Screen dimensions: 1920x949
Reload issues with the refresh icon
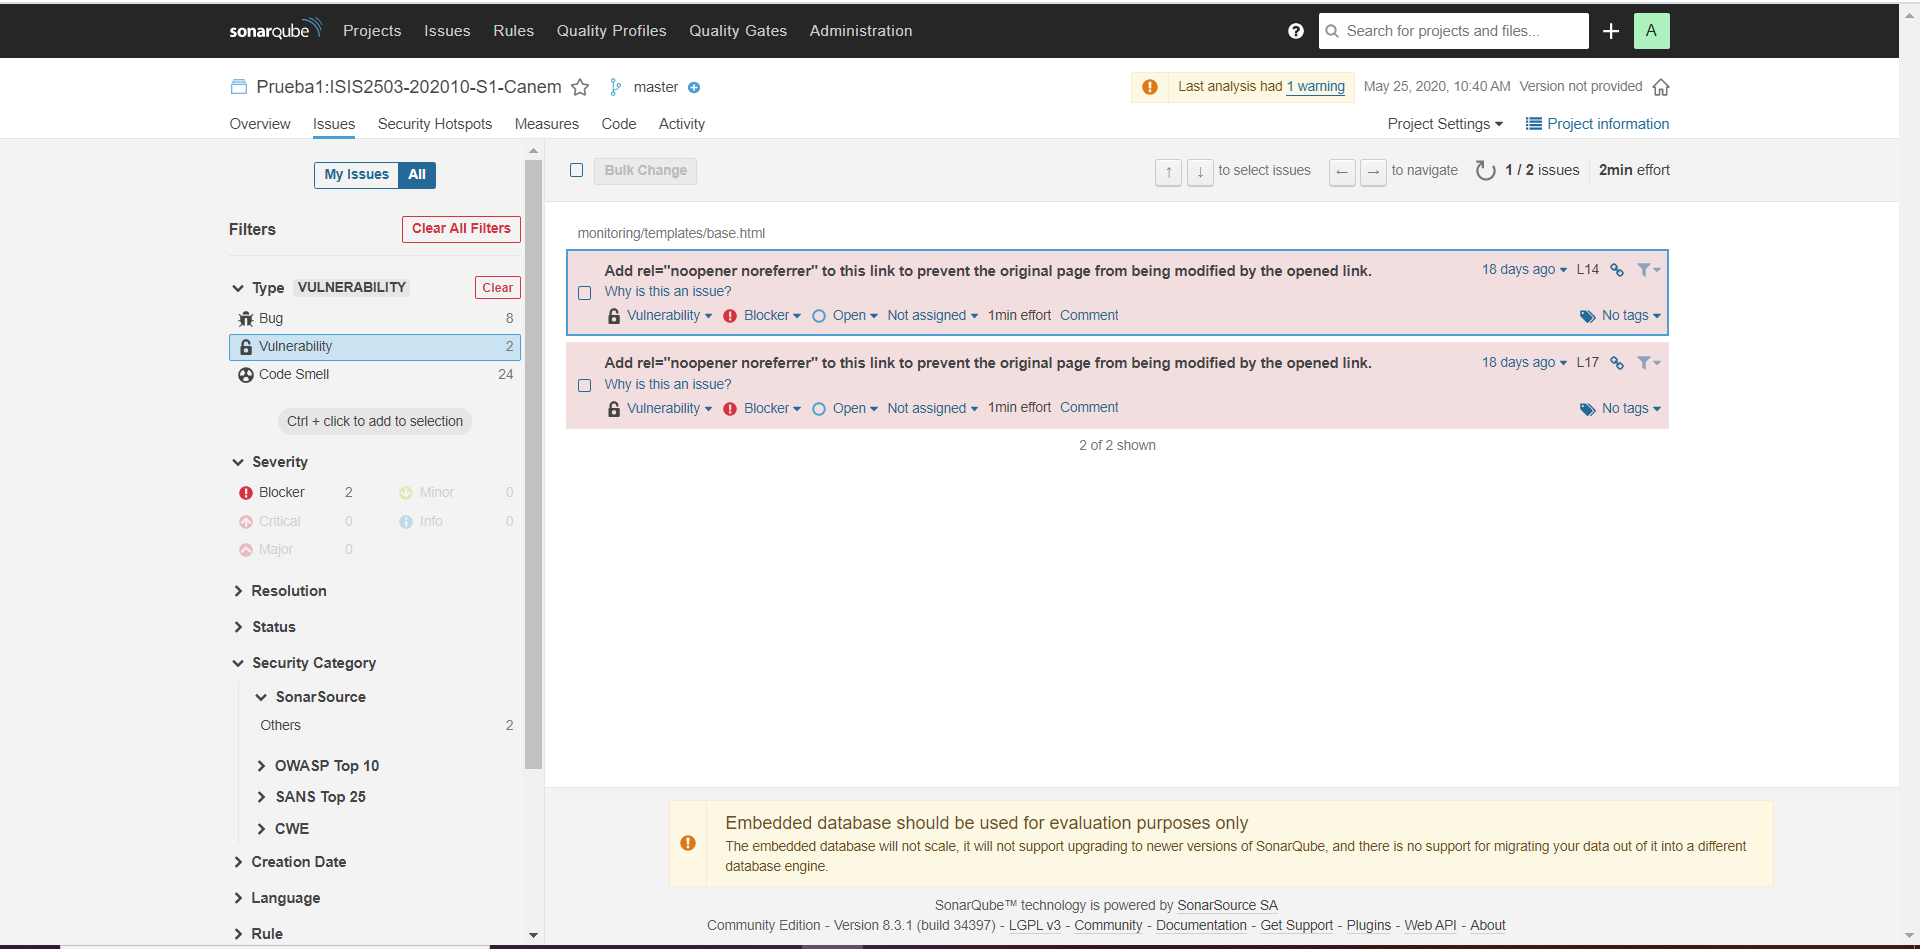[x=1486, y=171]
